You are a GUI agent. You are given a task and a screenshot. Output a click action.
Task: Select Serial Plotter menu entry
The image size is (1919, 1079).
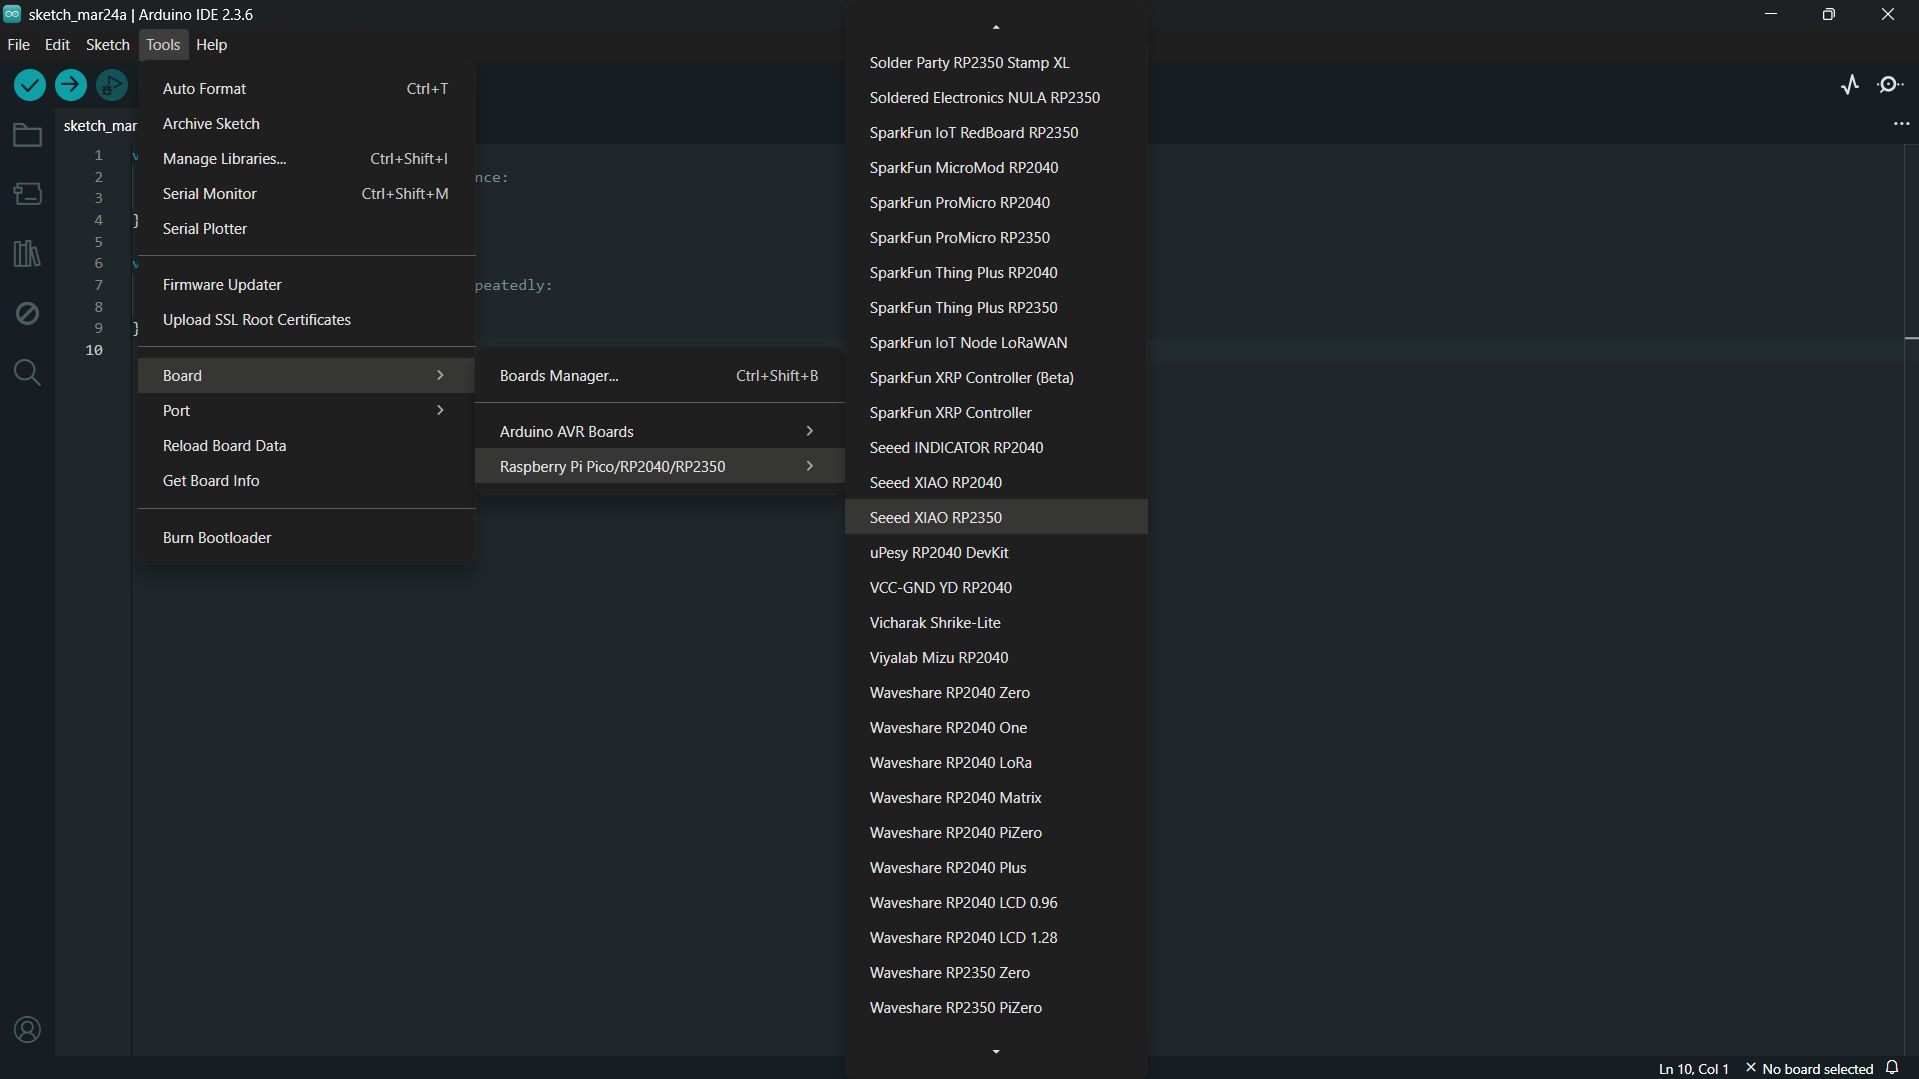pos(306,229)
